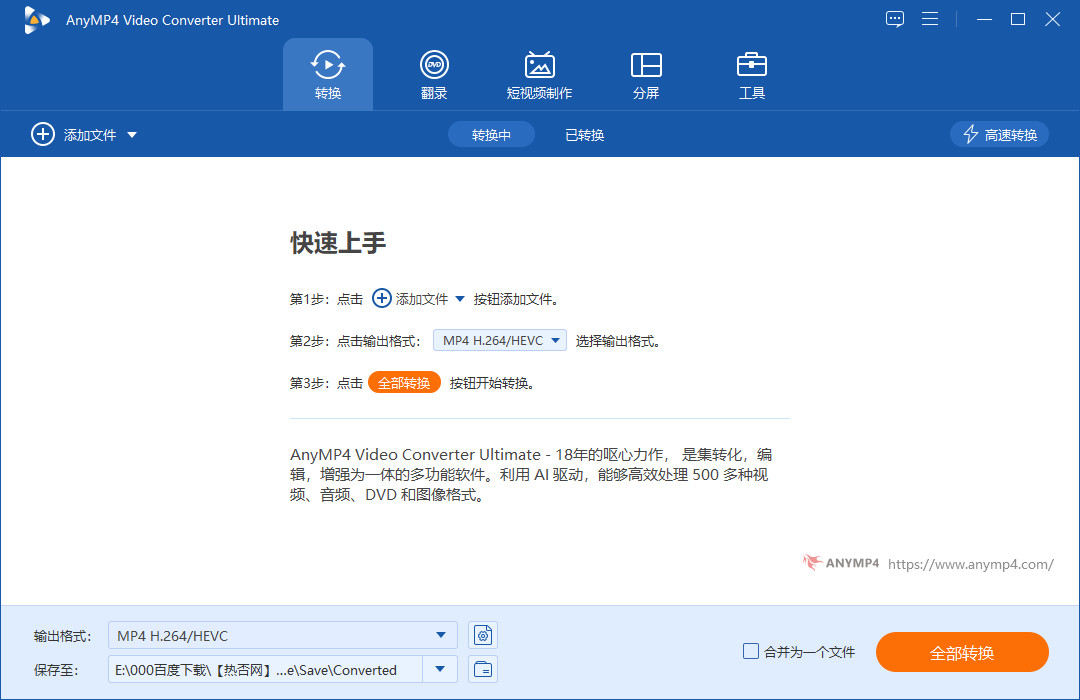Switch to the 翻录 DVD ripper tab

coord(434,74)
